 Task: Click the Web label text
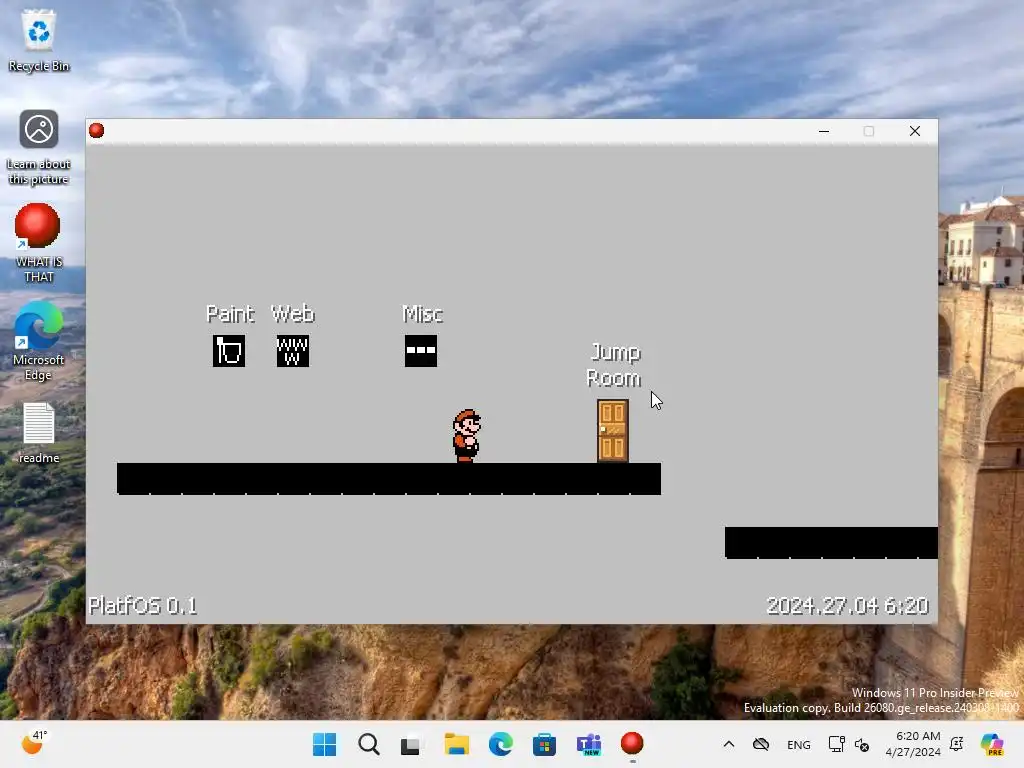(293, 314)
